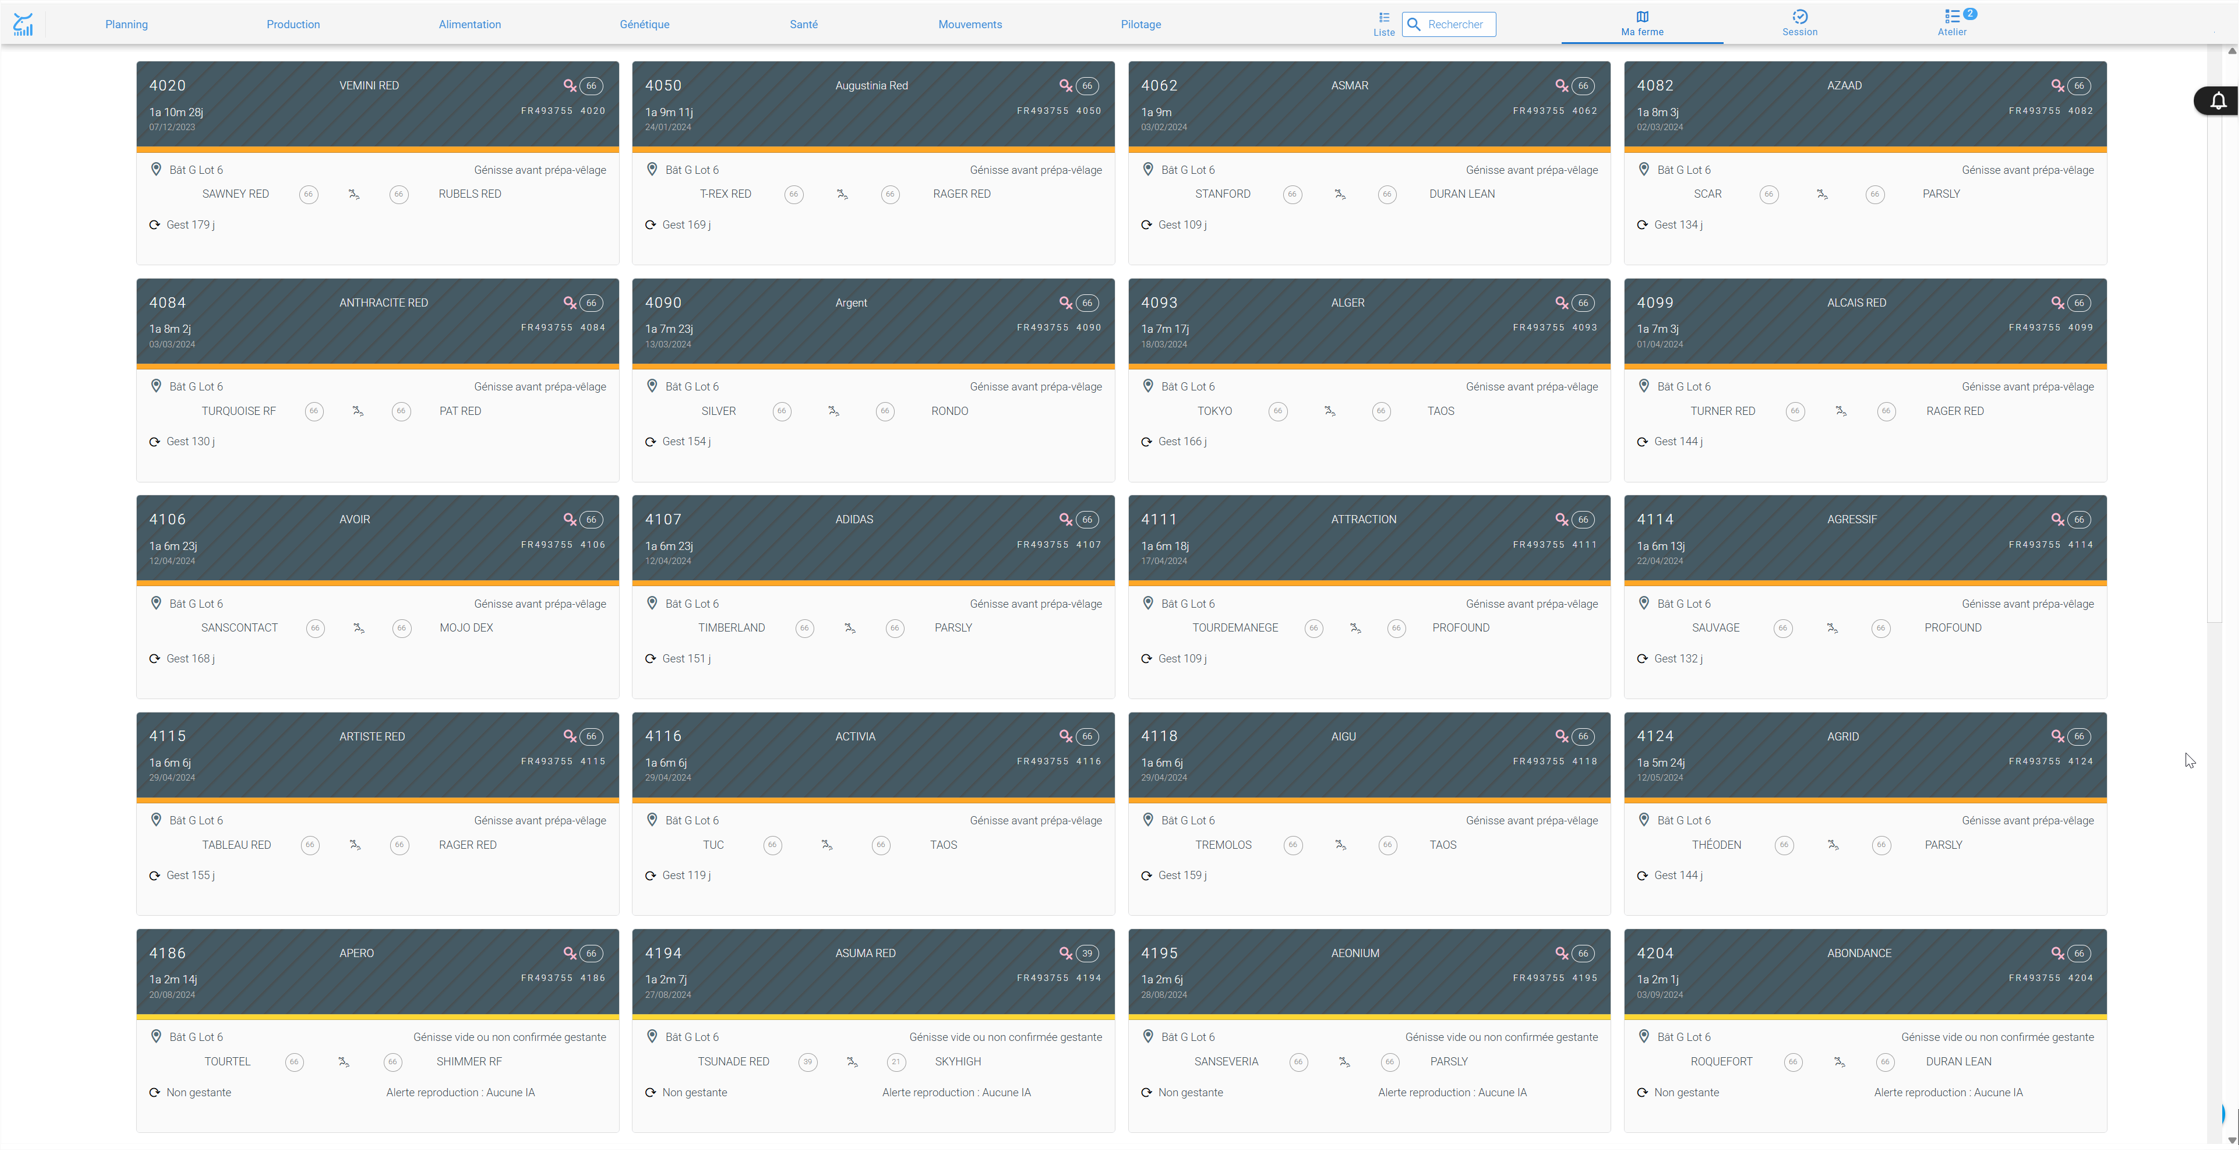This screenshot has height=1150, width=2239.
Task: Open the Génétique menu
Action: (x=644, y=24)
